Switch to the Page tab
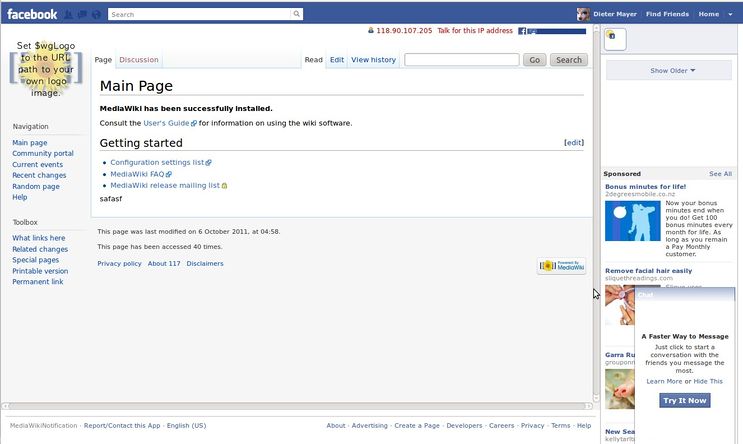The width and height of the screenshot is (743, 444). click(103, 60)
